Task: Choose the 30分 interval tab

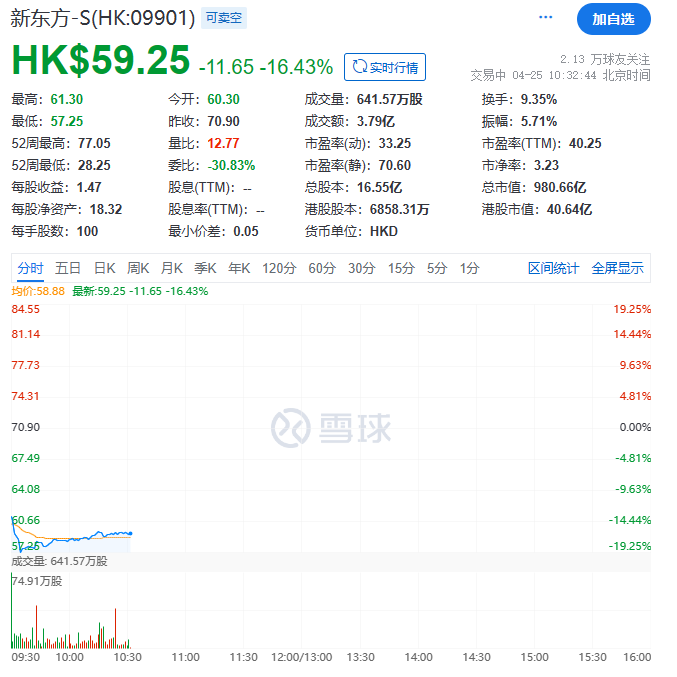Action: 362,268
